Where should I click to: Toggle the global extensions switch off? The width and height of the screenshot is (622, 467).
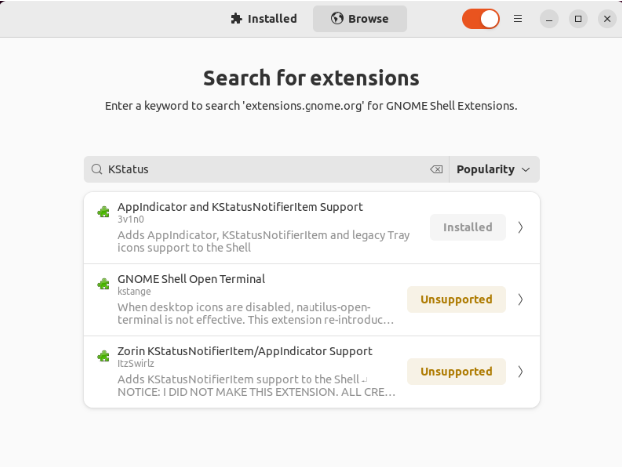click(480, 19)
